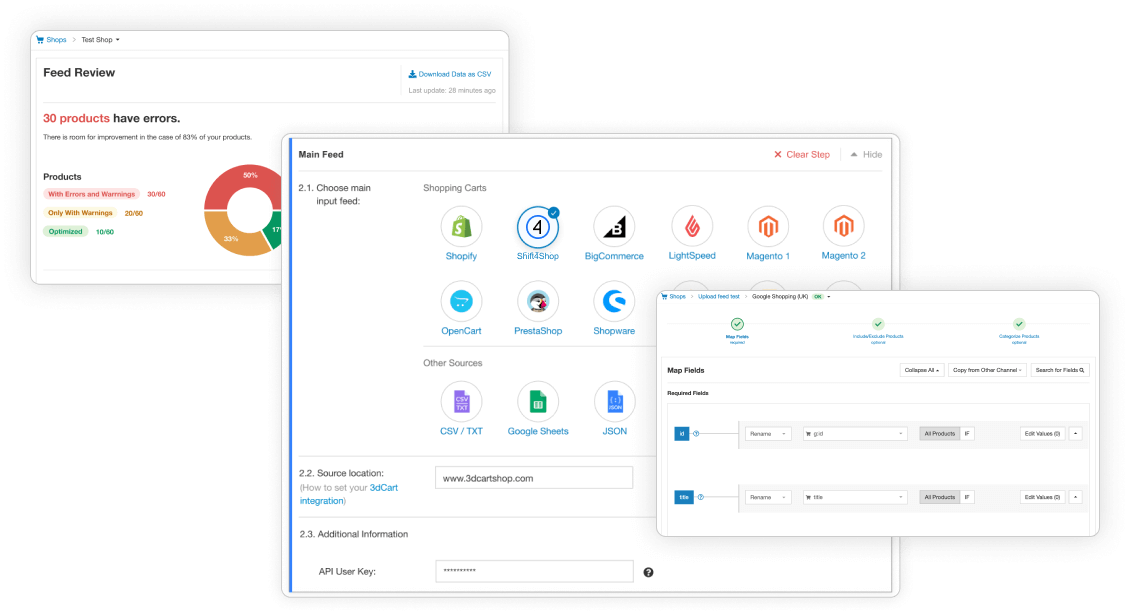Open the Upload feed test breadcrumb
Image resolution: width=1130 pixels, height=614 pixels.
click(x=719, y=296)
